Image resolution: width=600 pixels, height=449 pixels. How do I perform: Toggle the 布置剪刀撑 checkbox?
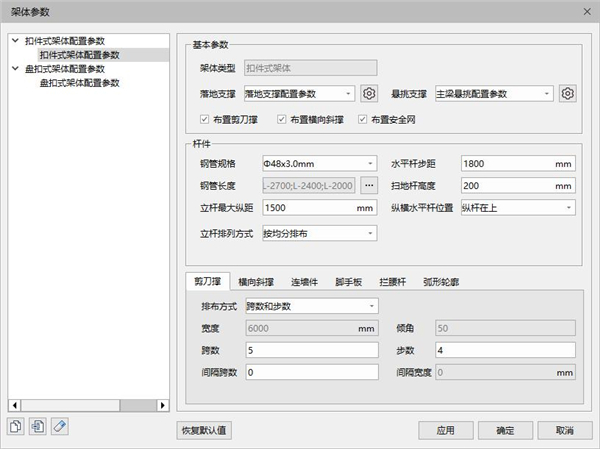[x=206, y=120]
